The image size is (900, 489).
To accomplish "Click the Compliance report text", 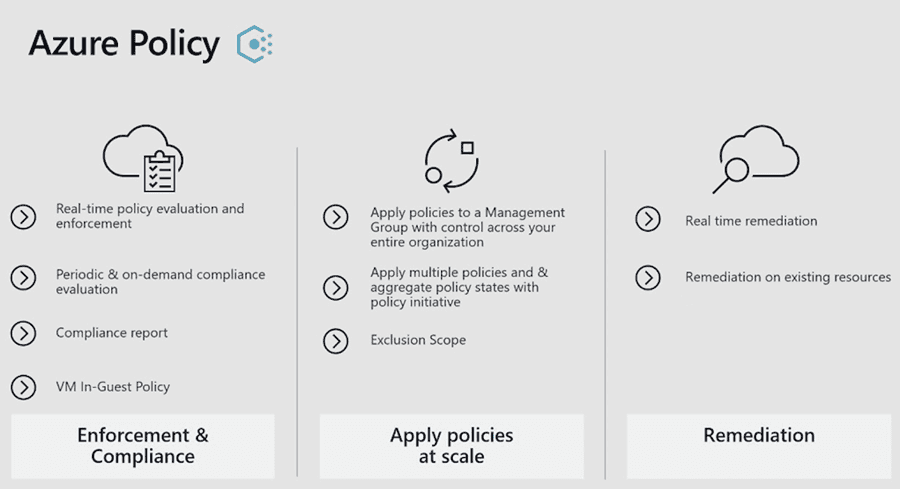I will click(x=111, y=333).
